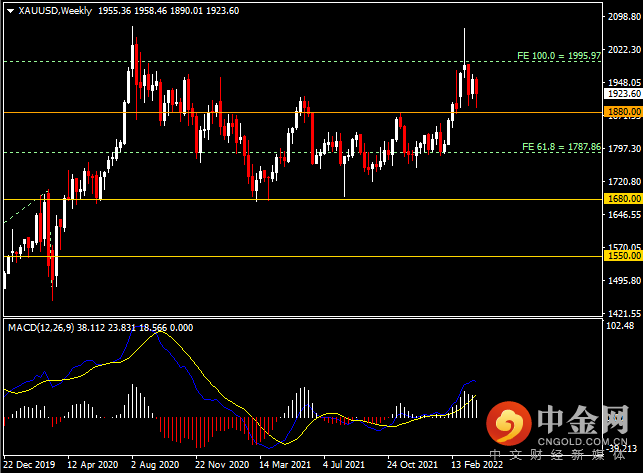Image resolution: width=643 pixels, height=473 pixels.
Task: Click the 22 Dec 2019 date label
Action: (x=29, y=464)
